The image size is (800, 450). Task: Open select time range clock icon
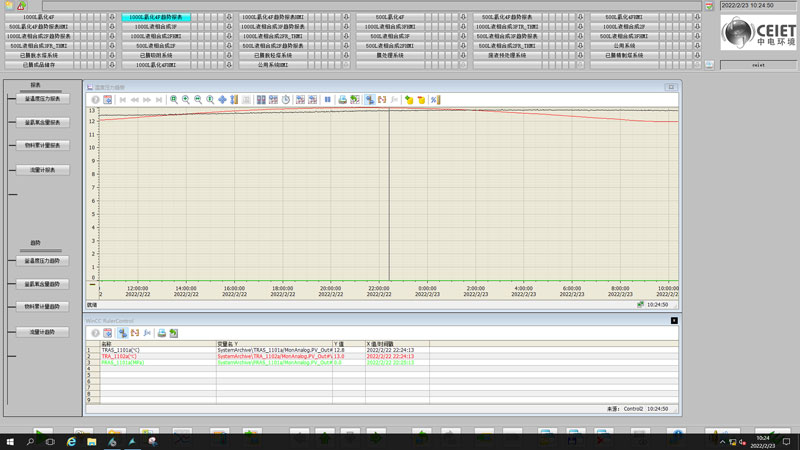286,100
